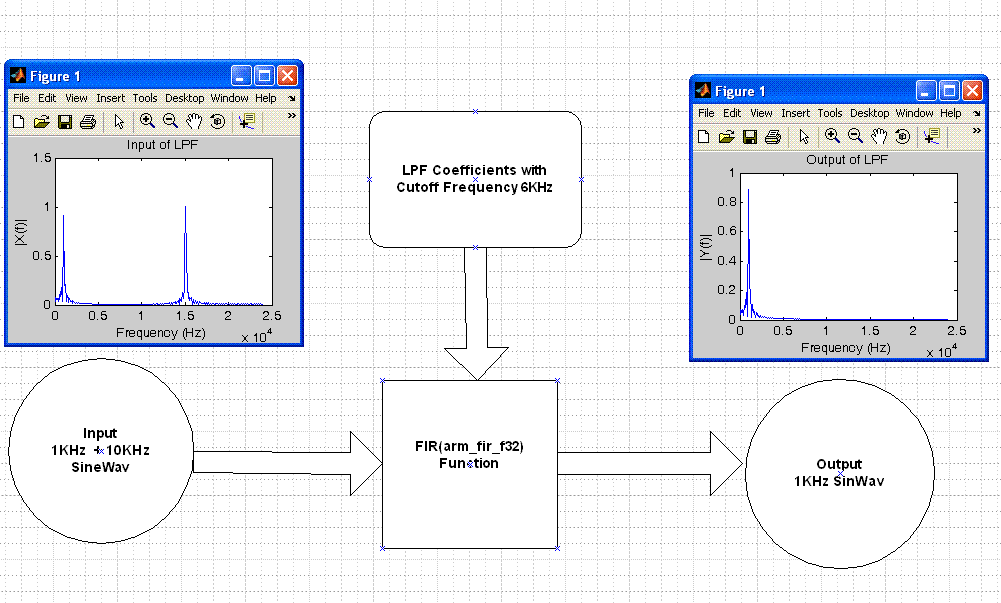The width and height of the screenshot is (1001, 603).
Task: Select the FIR(arm_fir_f32) Function block
Action: 469,464
